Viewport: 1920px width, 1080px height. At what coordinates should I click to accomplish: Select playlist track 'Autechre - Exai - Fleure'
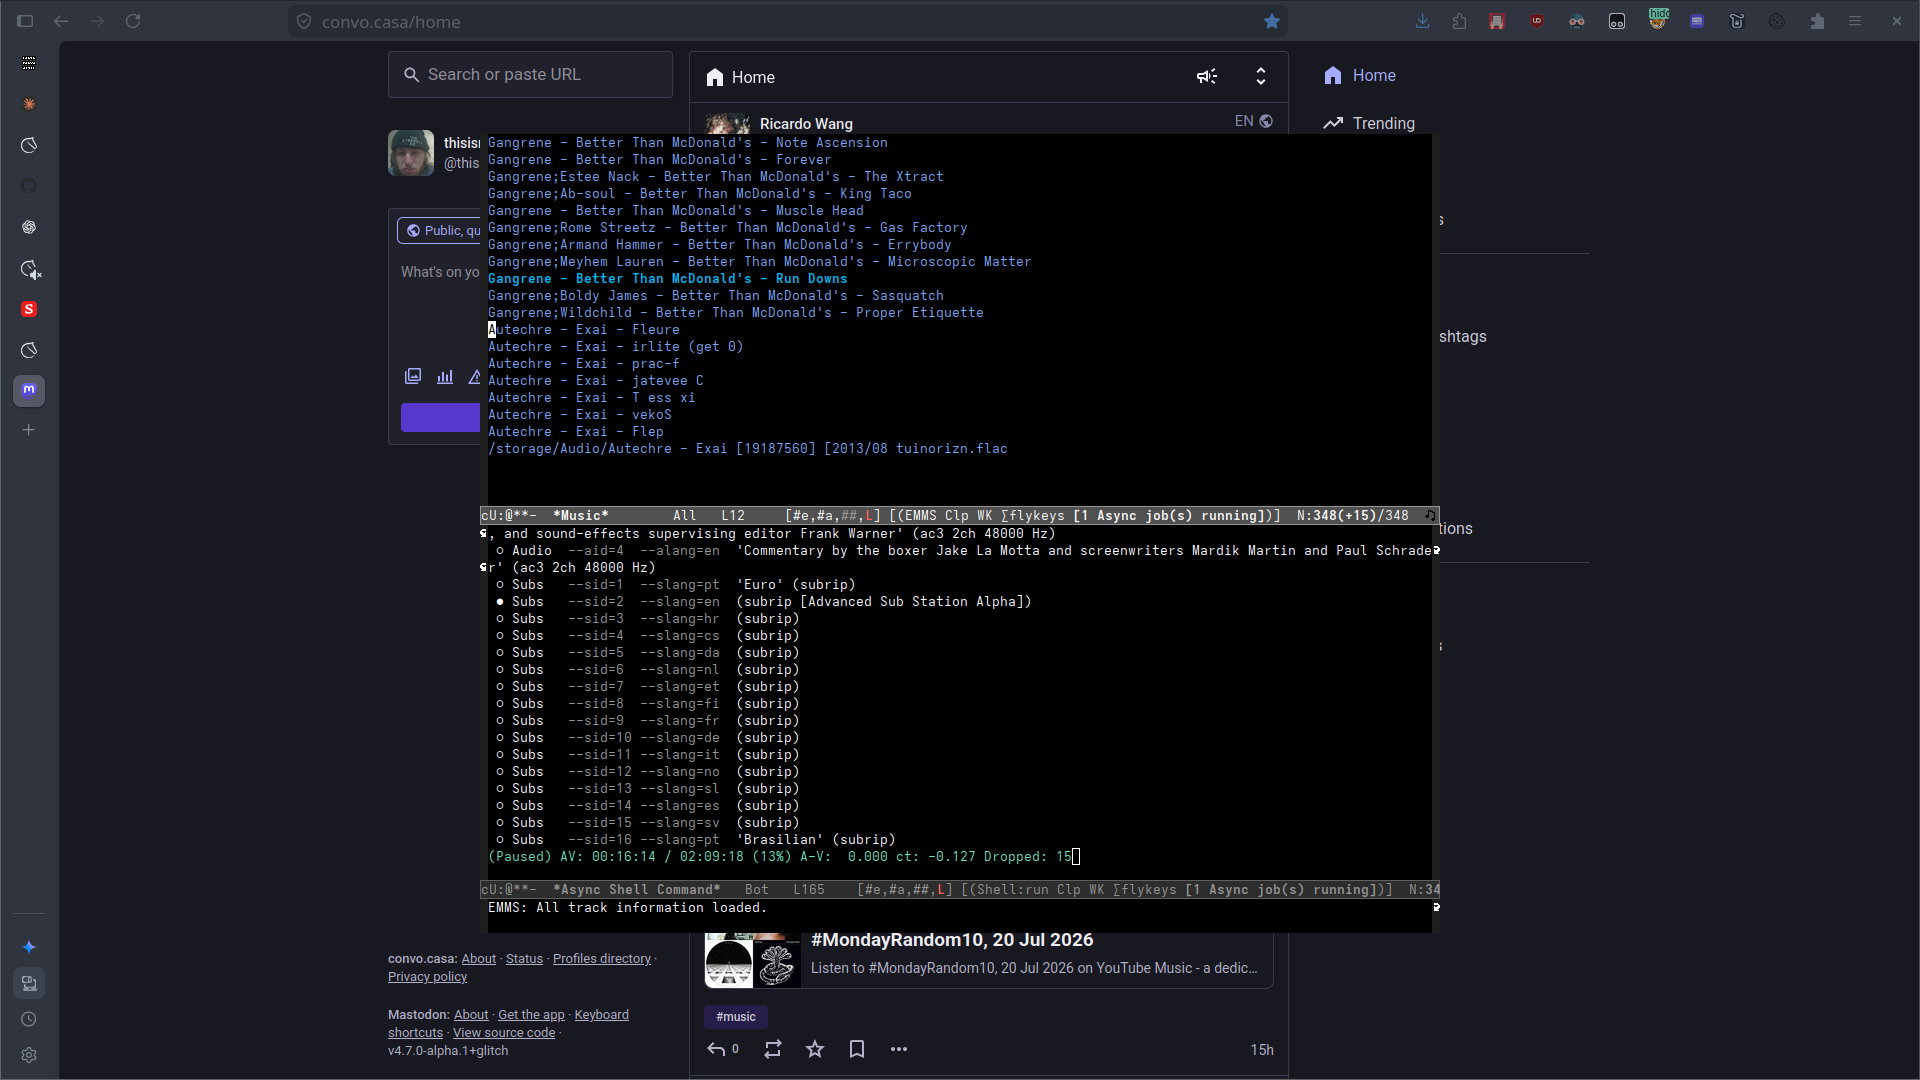[x=584, y=330]
